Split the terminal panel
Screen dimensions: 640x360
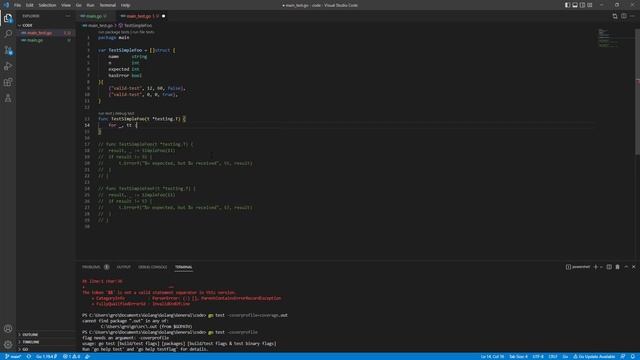tap(609, 267)
